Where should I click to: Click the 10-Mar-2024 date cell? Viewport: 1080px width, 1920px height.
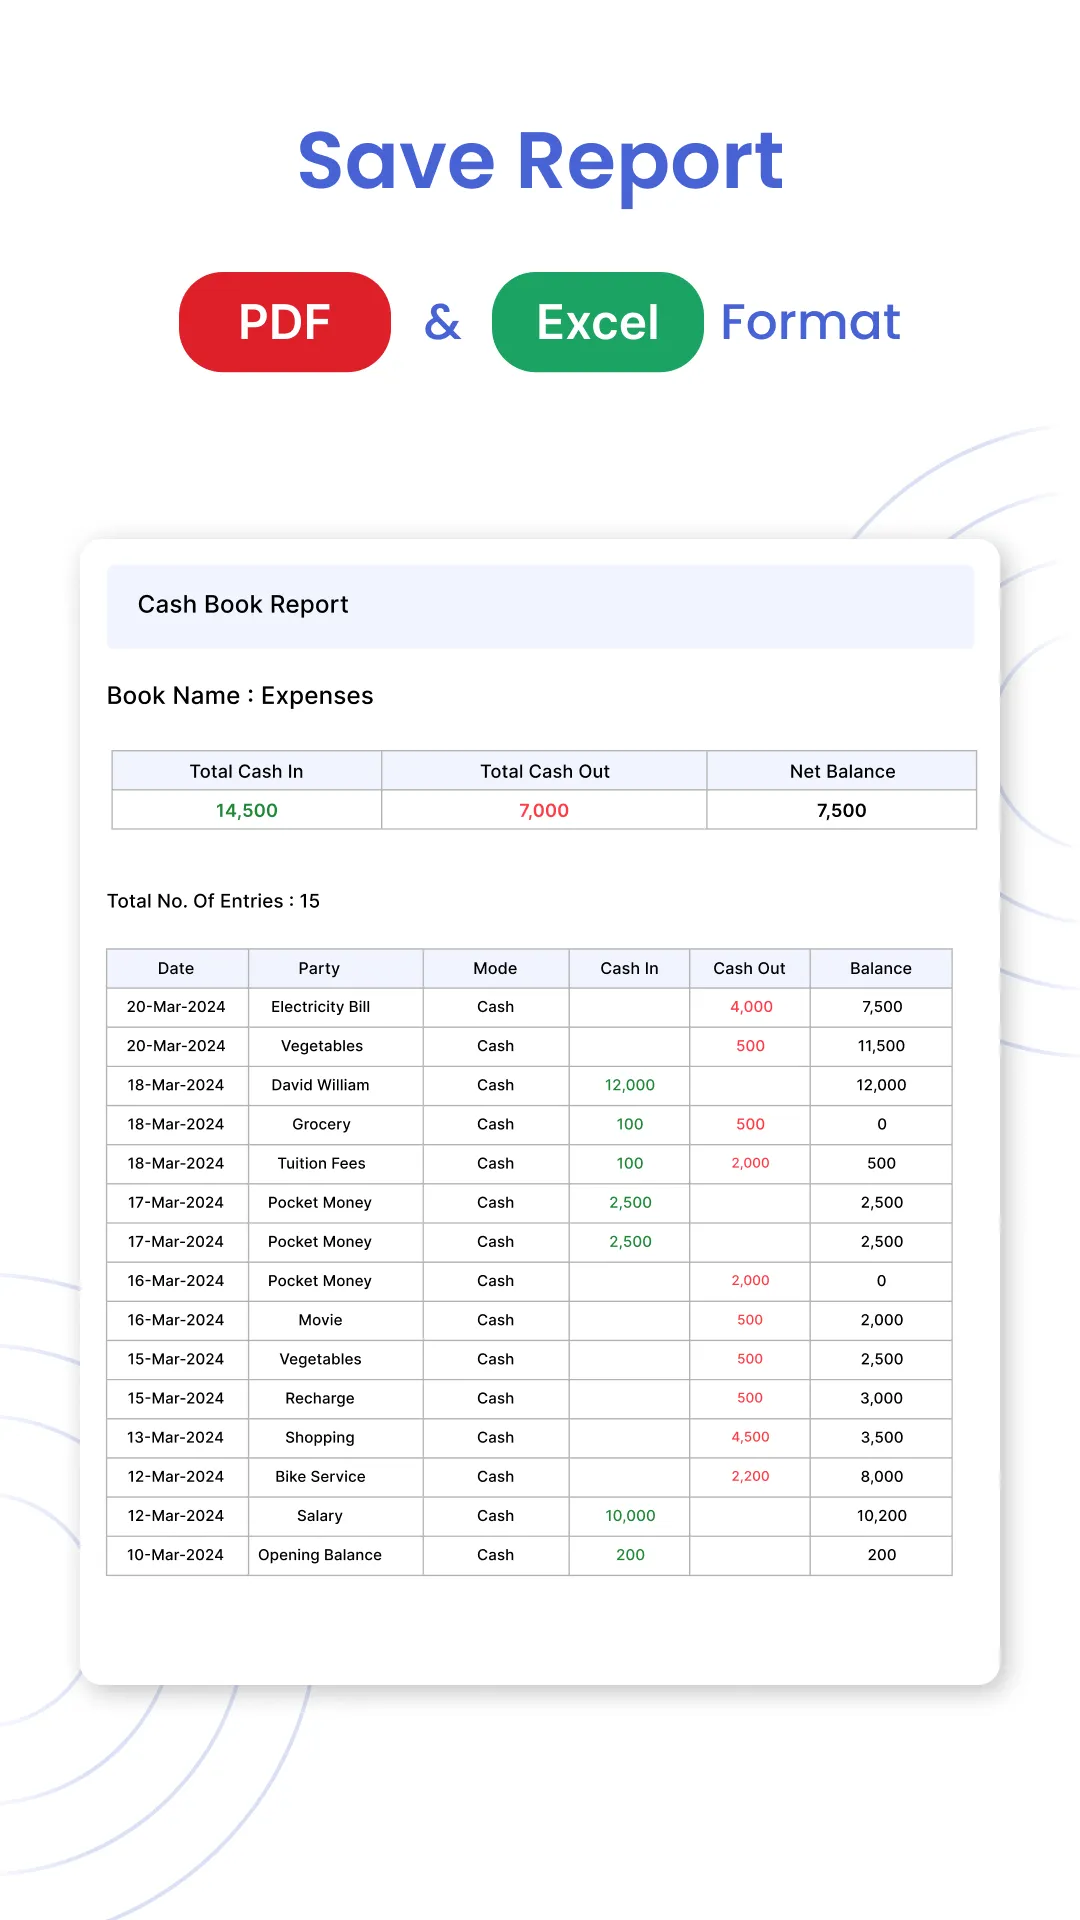click(177, 1555)
